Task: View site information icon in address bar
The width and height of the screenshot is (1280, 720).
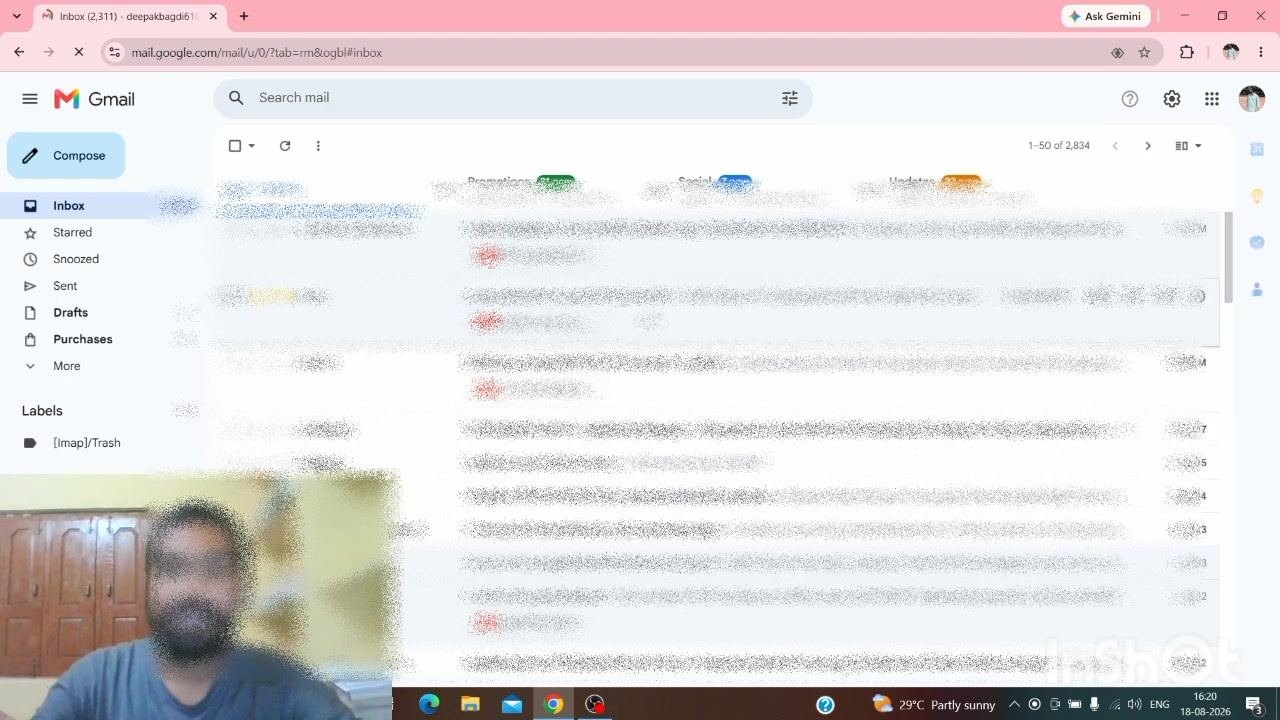Action: 114,53
